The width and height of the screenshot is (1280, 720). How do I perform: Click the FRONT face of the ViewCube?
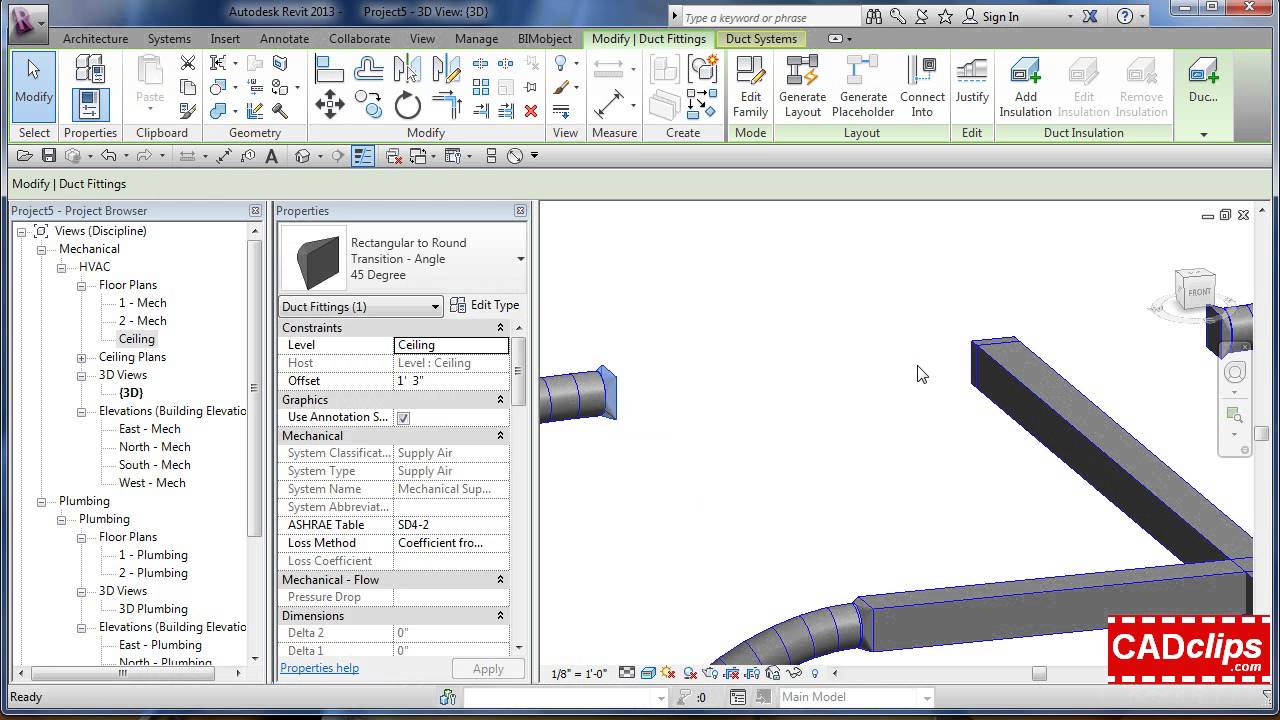tap(1199, 292)
